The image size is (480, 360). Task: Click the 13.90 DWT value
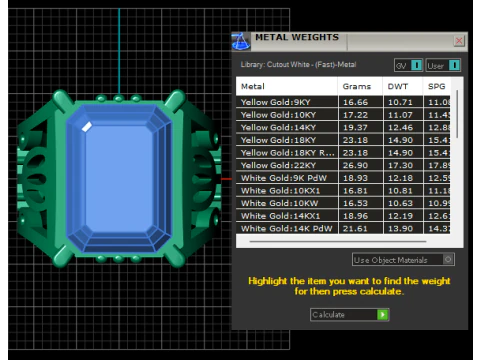pyautogui.click(x=400, y=229)
